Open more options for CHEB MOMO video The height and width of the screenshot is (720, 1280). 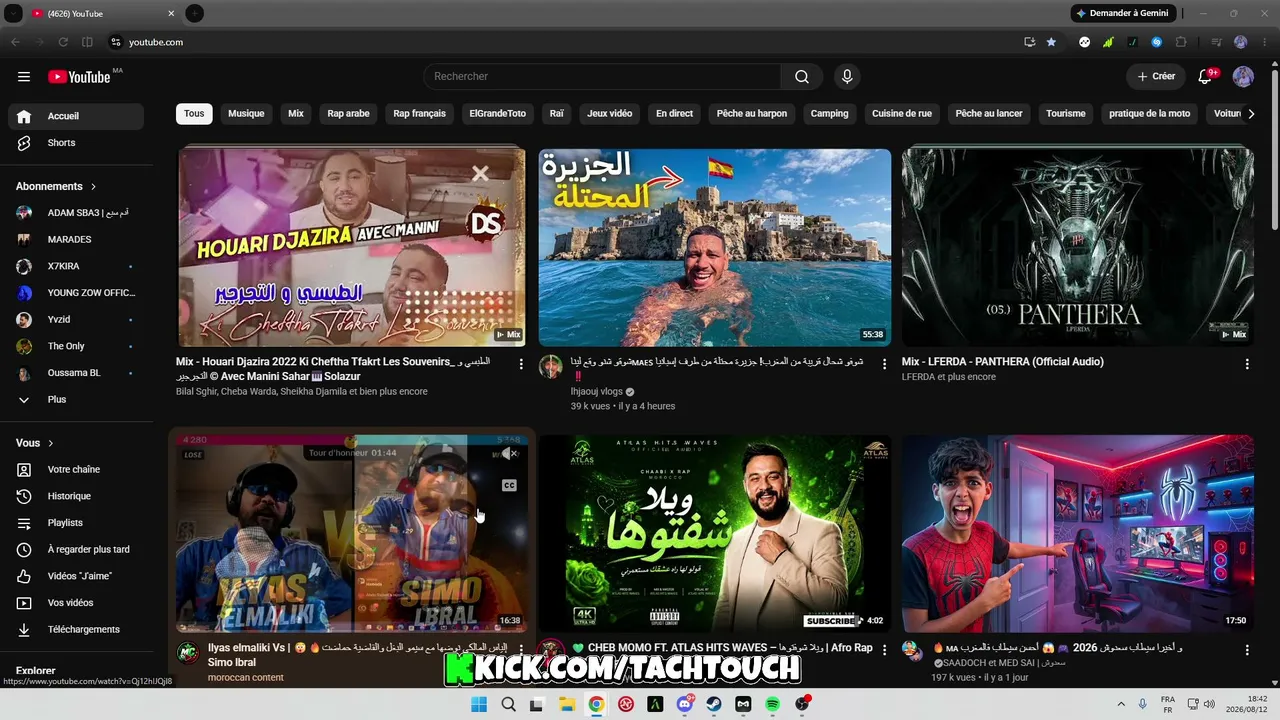(884, 651)
